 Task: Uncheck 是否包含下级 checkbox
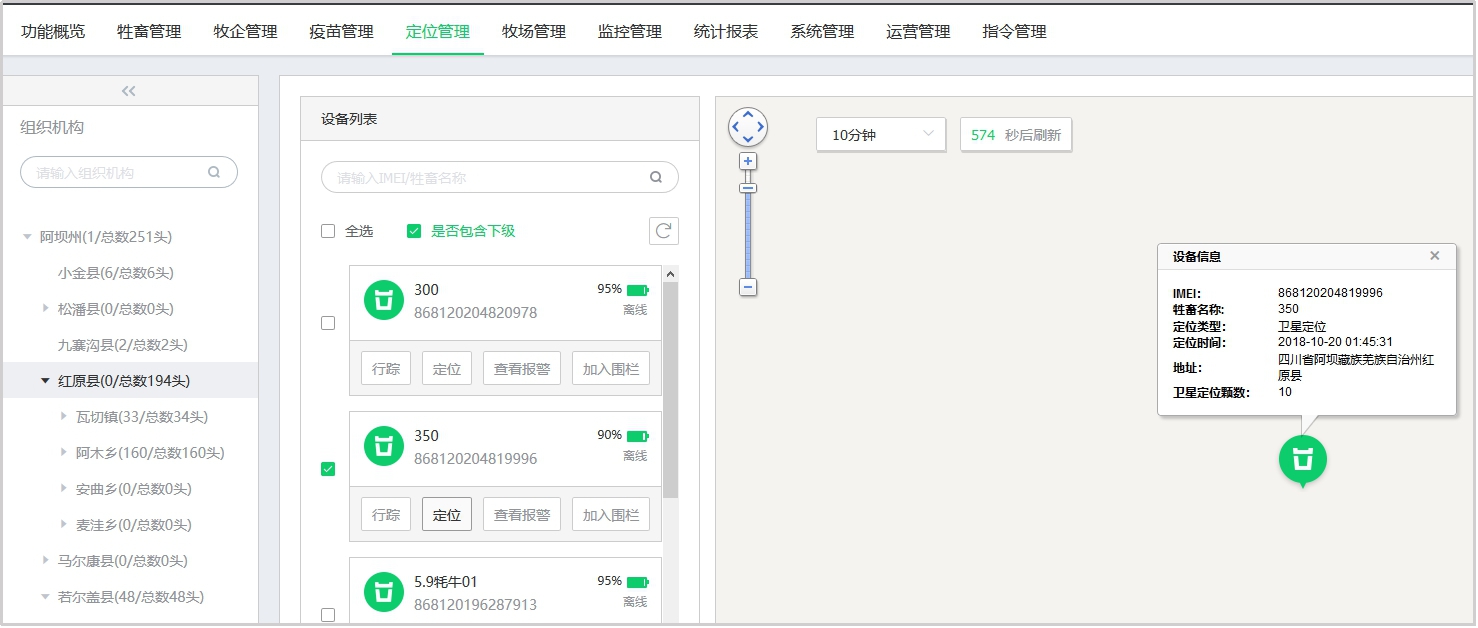[x=414, y=231]
